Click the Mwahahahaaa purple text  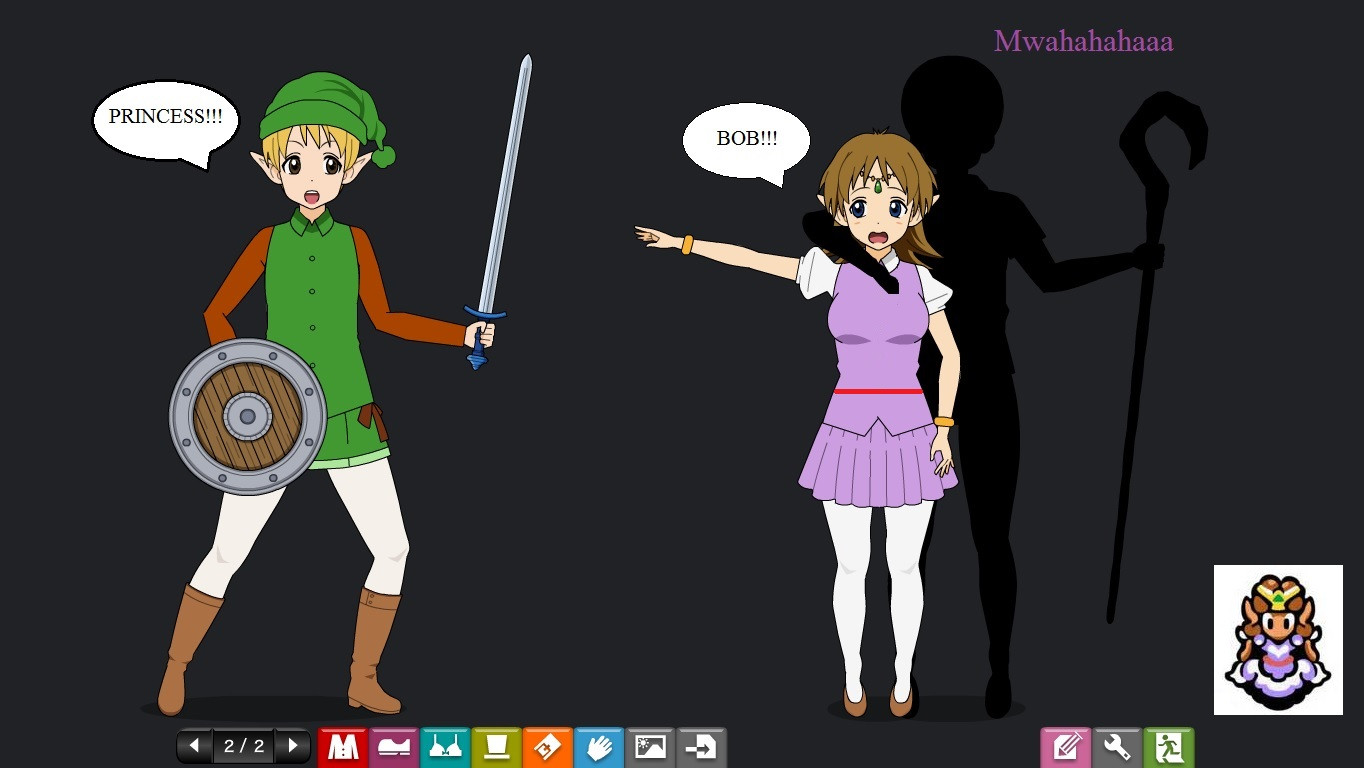1083,41
